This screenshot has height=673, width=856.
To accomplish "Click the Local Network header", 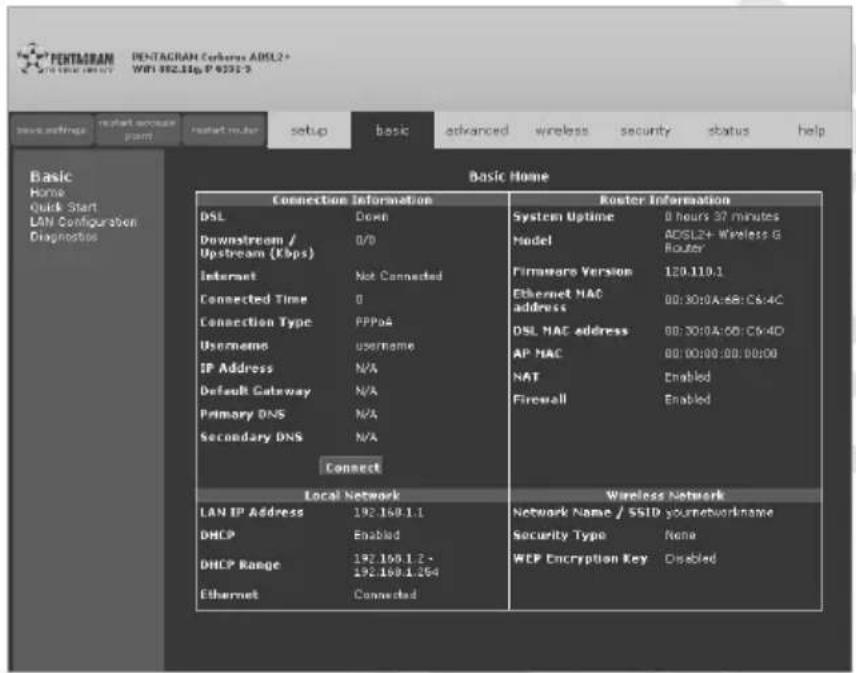I will pyautogui.click(x=352, y=496).
